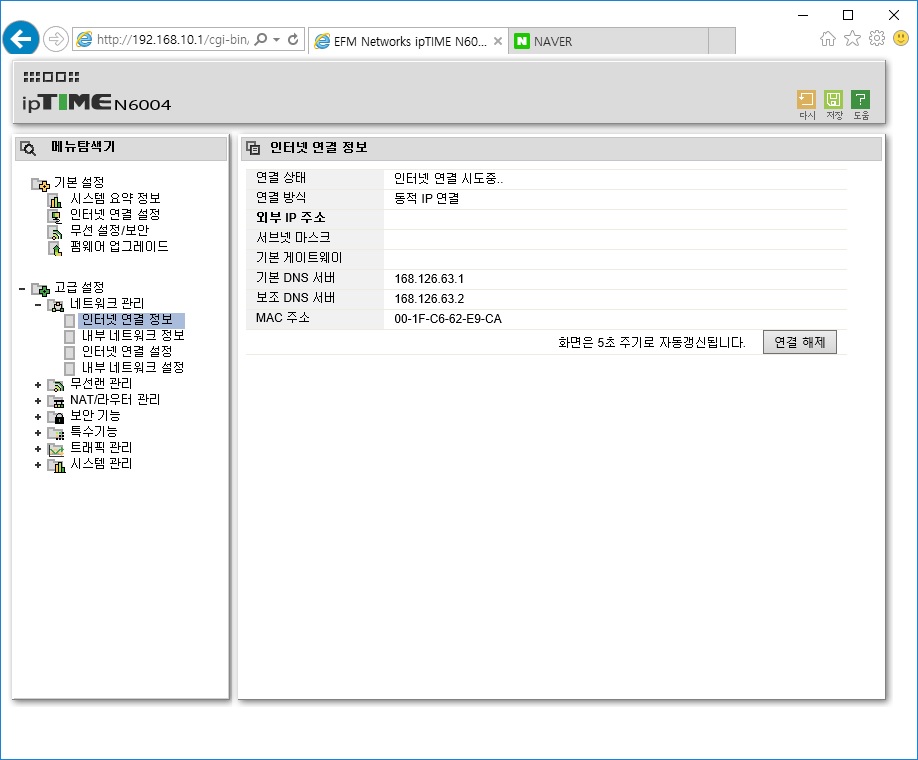This screenshot has width=918, height=760.
Task: Select 내부 네트워크 정보 tree item
Action: 133,336
